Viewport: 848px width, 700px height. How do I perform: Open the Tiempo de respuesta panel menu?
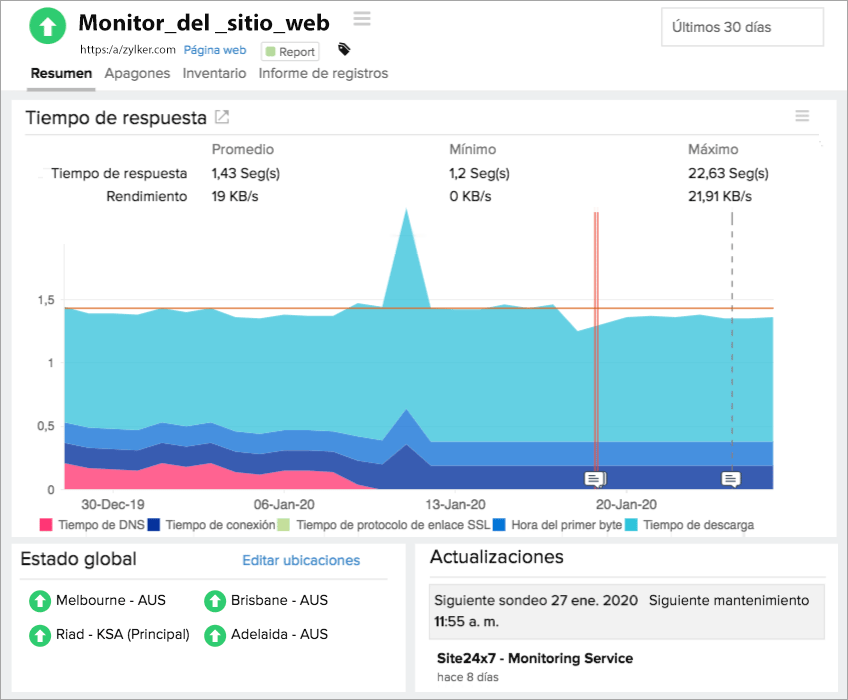click(x=802, y=116)
